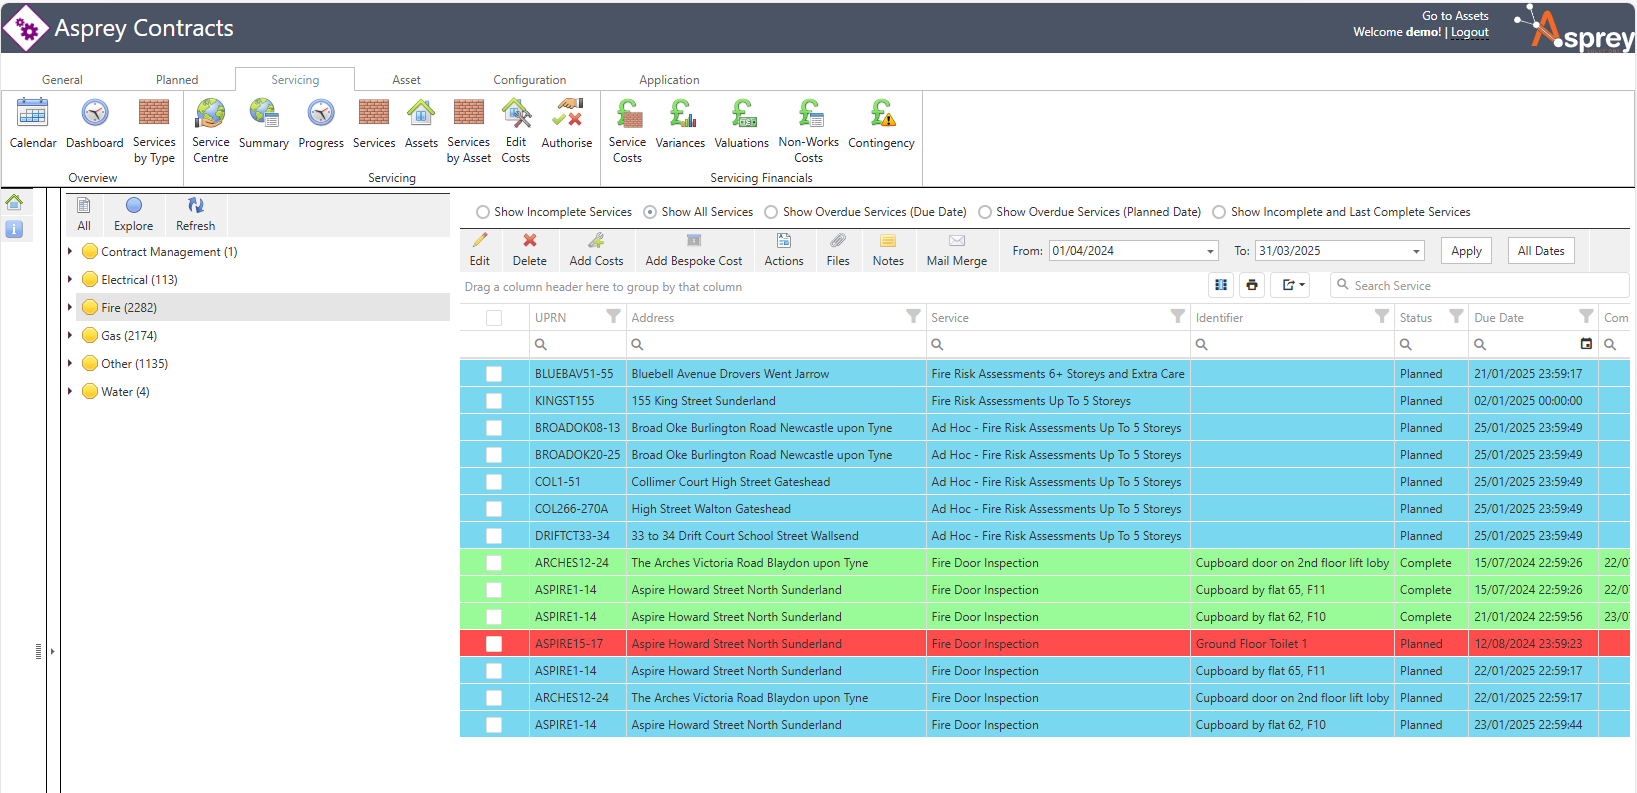Click the Mail Merge envelope icon
Screen dimensions: 1637x793
(x=956, y=241)
